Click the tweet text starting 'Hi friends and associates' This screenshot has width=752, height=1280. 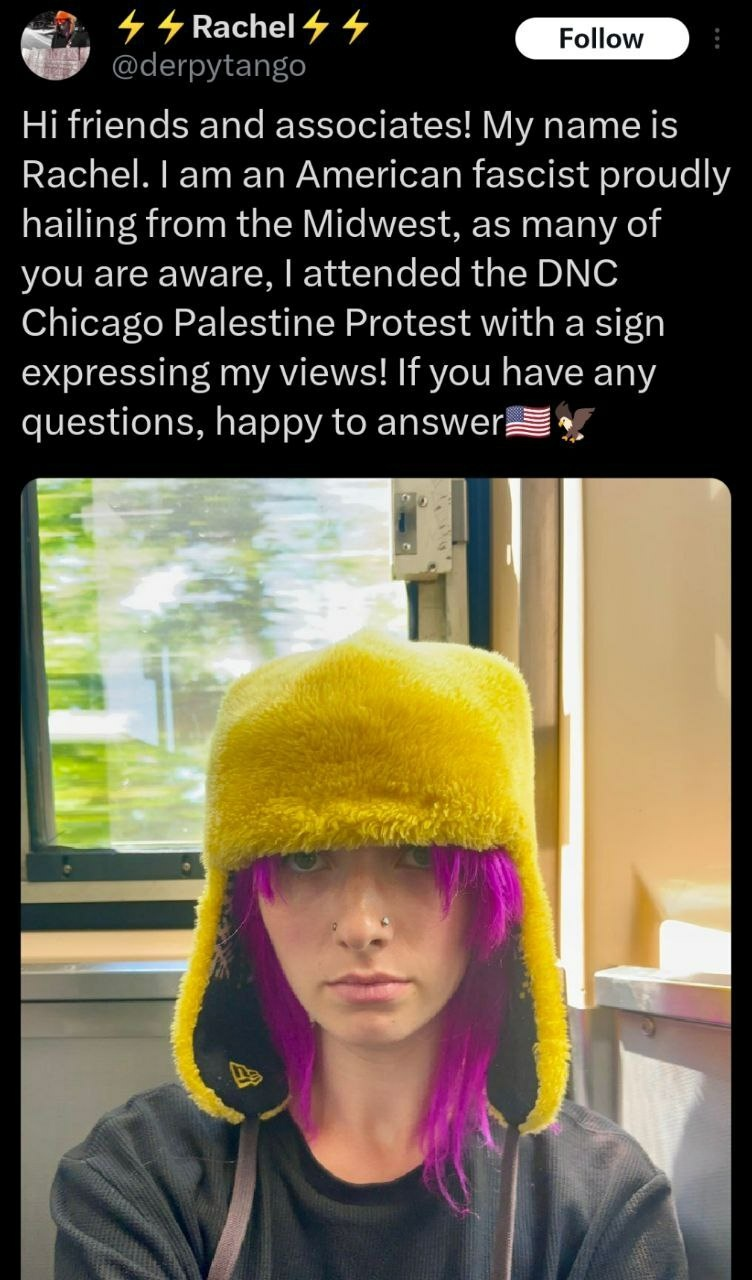[376, 274]
